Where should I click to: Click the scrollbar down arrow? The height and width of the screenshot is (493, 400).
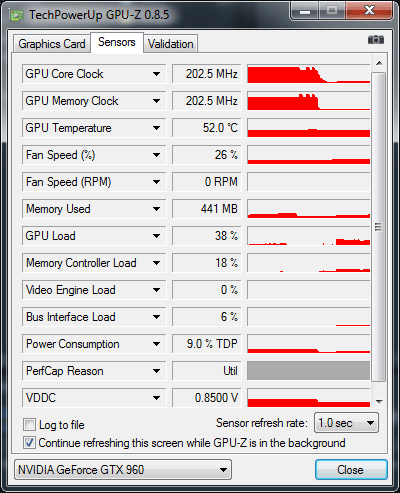coord(379,401)
